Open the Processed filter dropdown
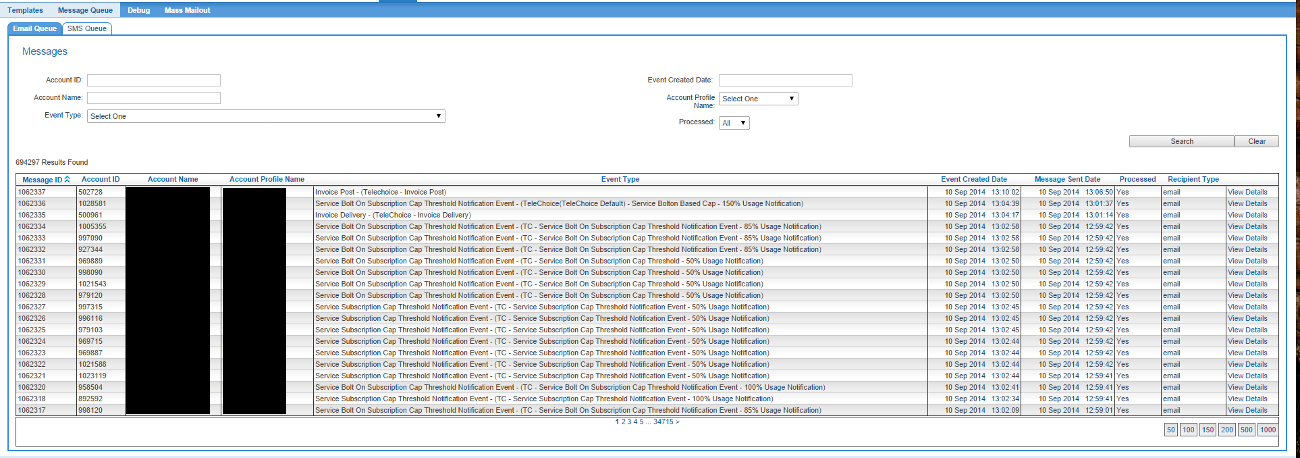The height and width of the screenshot is (458, 1300). pyautogui.click(x=734, y=123)
